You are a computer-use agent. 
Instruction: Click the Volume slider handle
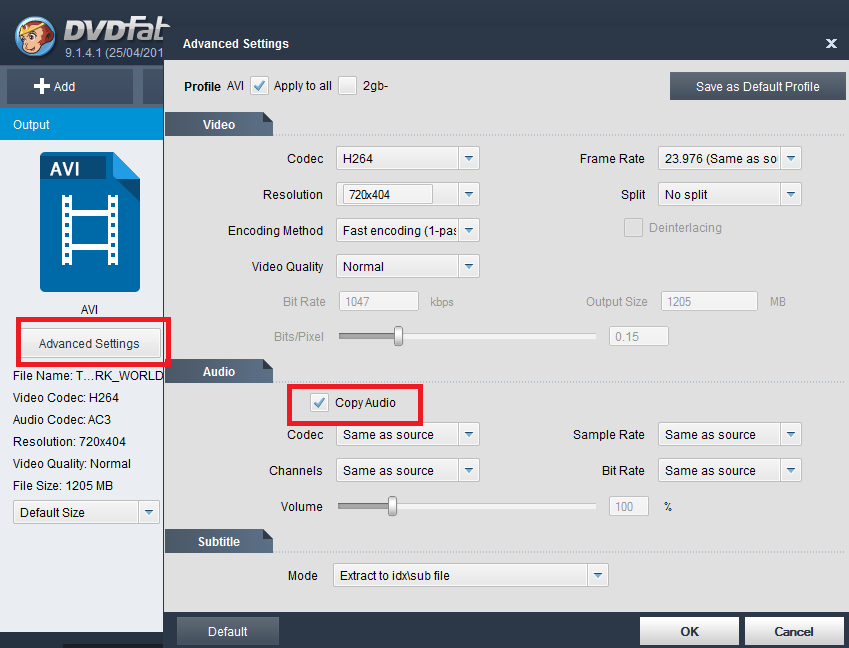[392, 507]
